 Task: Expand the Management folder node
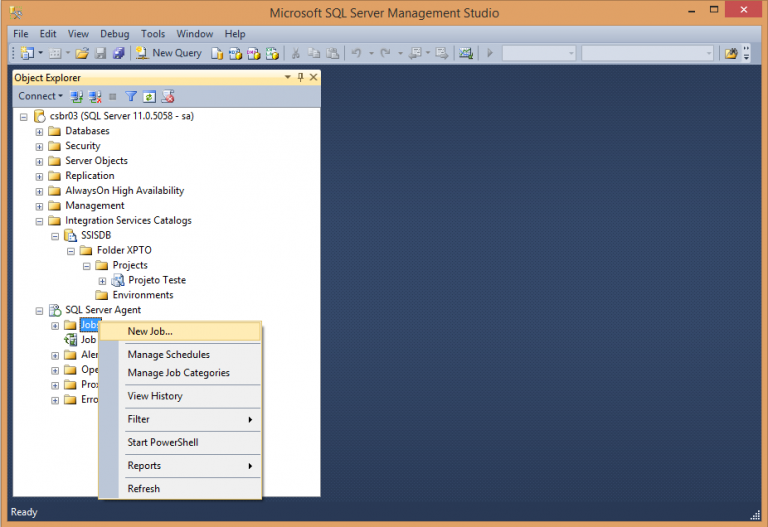click(x=39, y=206)
